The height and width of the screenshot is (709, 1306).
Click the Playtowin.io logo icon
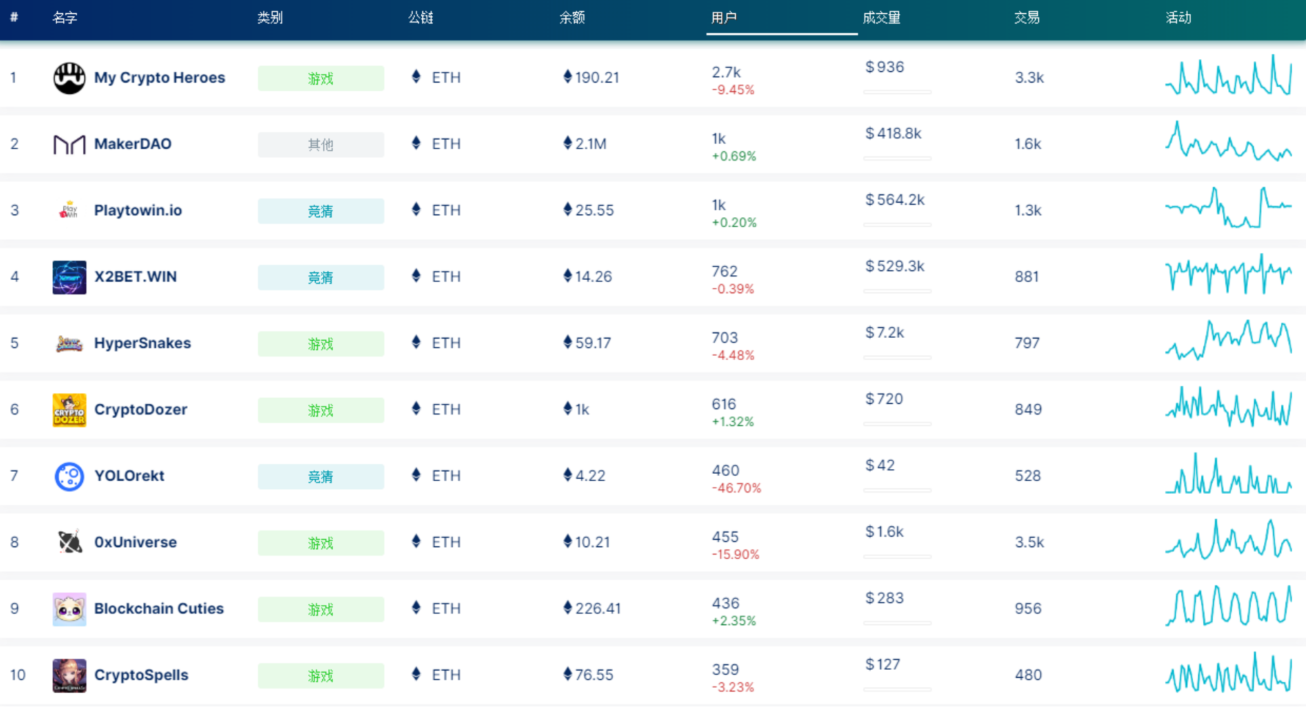pos(69,211)
